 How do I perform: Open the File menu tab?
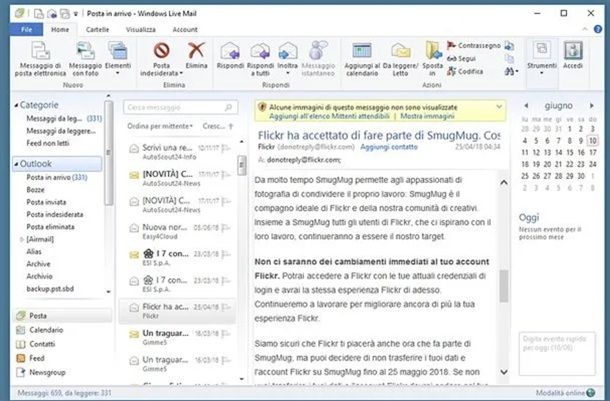tap(26, 30)
